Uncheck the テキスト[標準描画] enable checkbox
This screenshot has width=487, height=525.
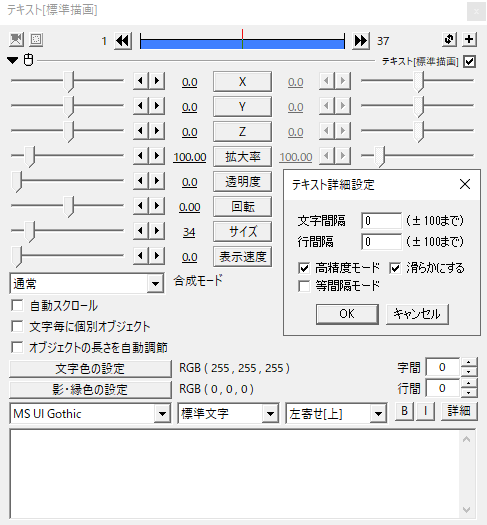pos(469,61)
